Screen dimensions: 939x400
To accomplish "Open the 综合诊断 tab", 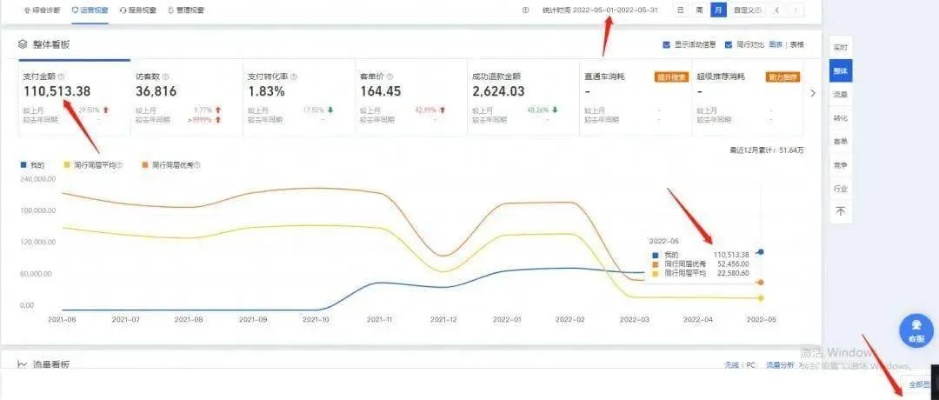I will [42, 10].
